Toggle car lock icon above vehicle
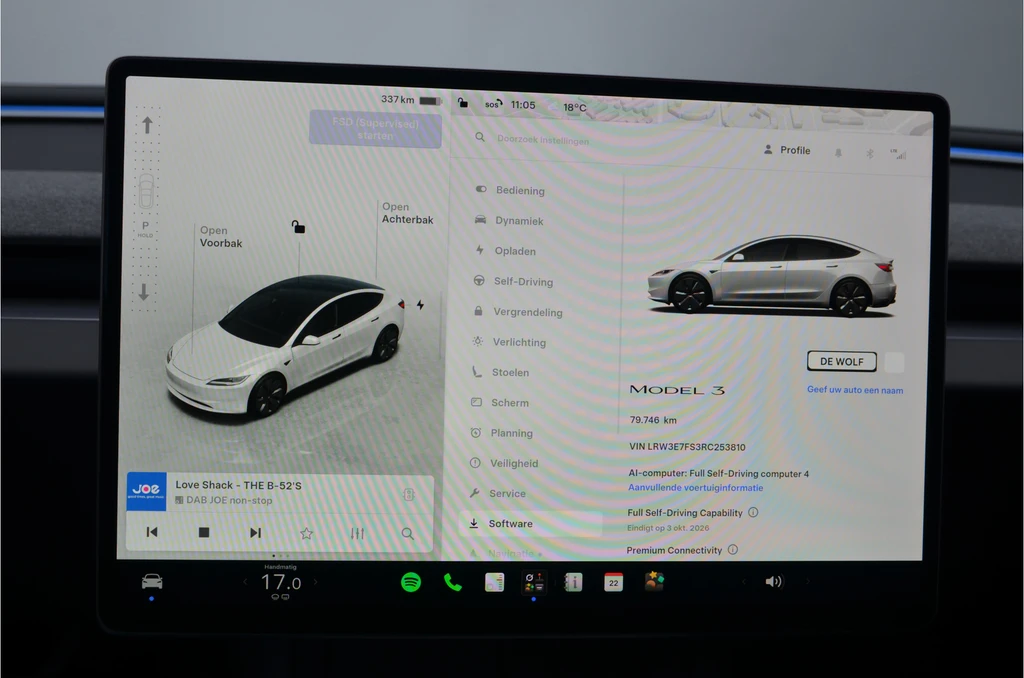The height and width of the screenshot is (678, 1024). (x=298, y=227)
